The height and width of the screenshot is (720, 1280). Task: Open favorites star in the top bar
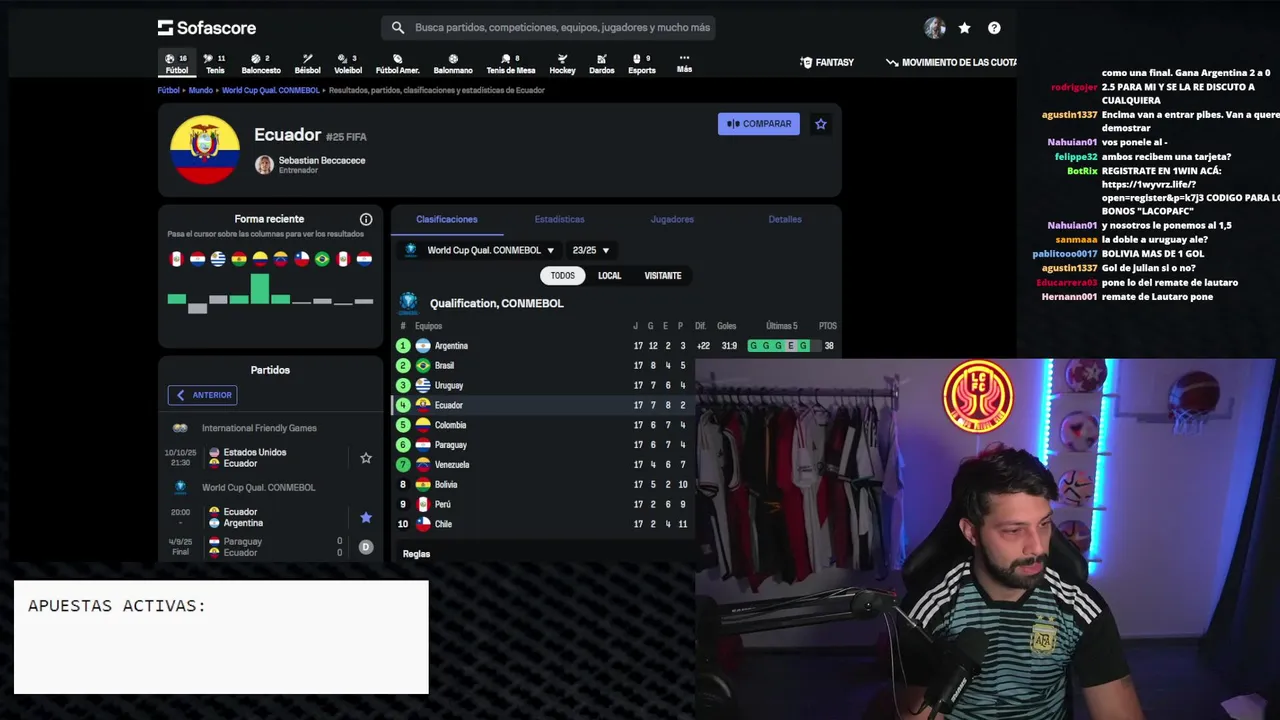tap(964, 28)
